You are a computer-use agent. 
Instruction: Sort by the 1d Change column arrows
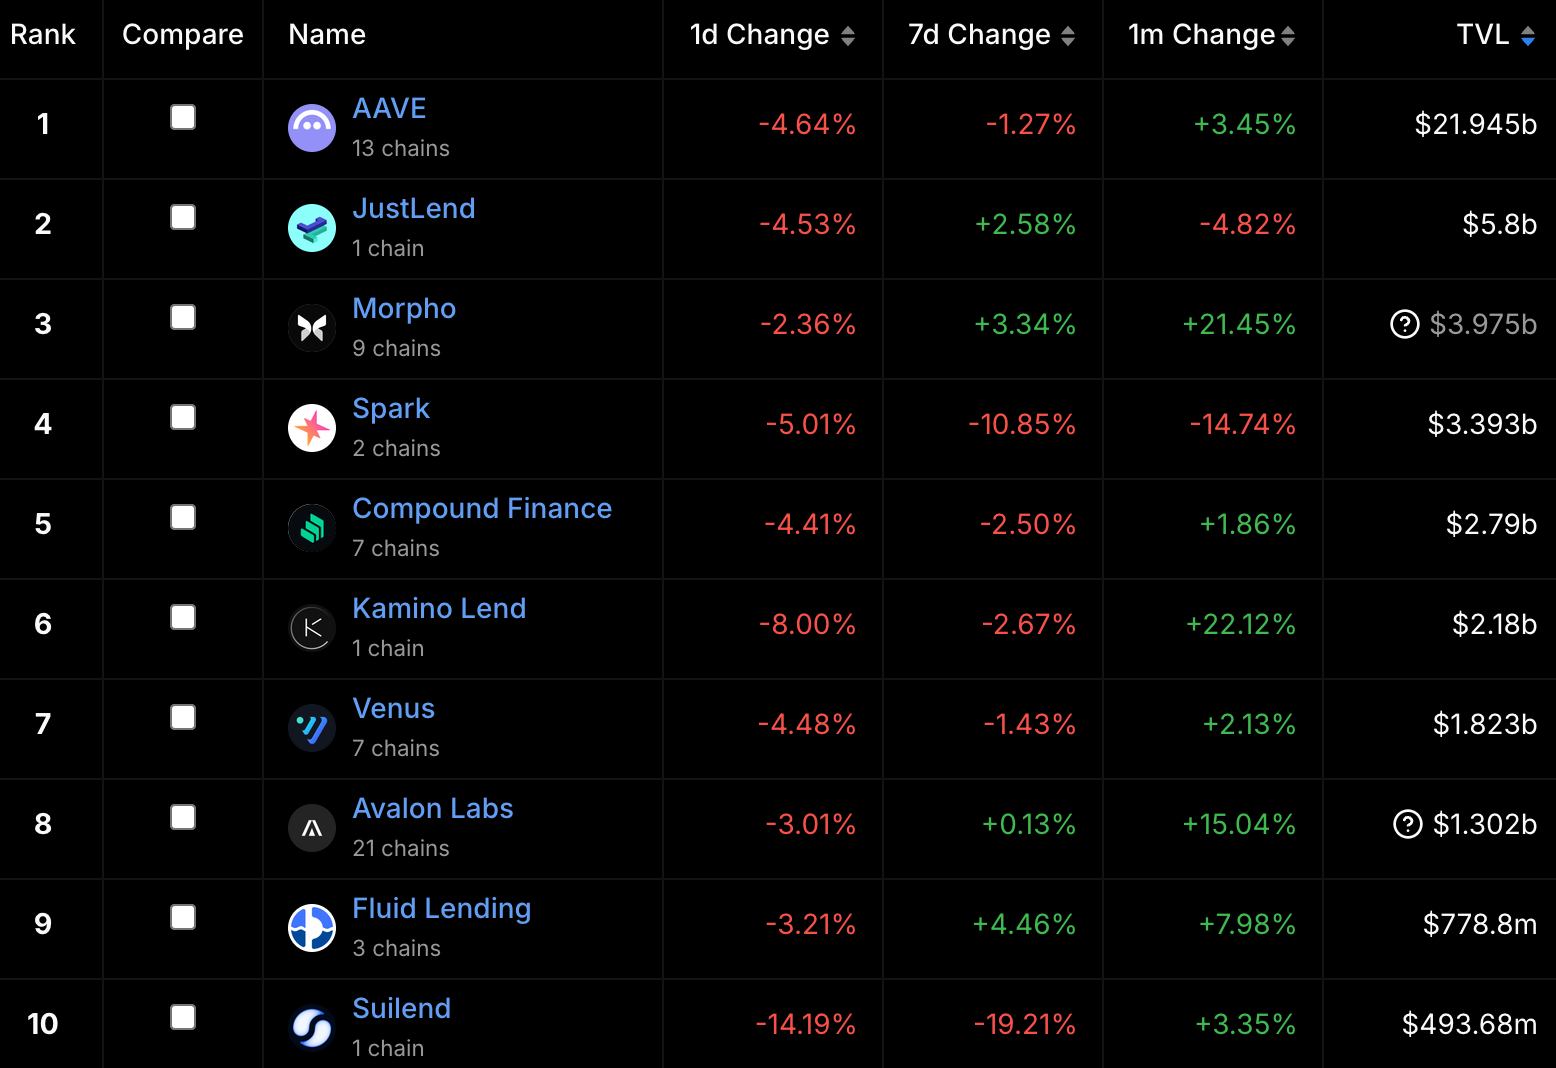click(x=848, y=36)
